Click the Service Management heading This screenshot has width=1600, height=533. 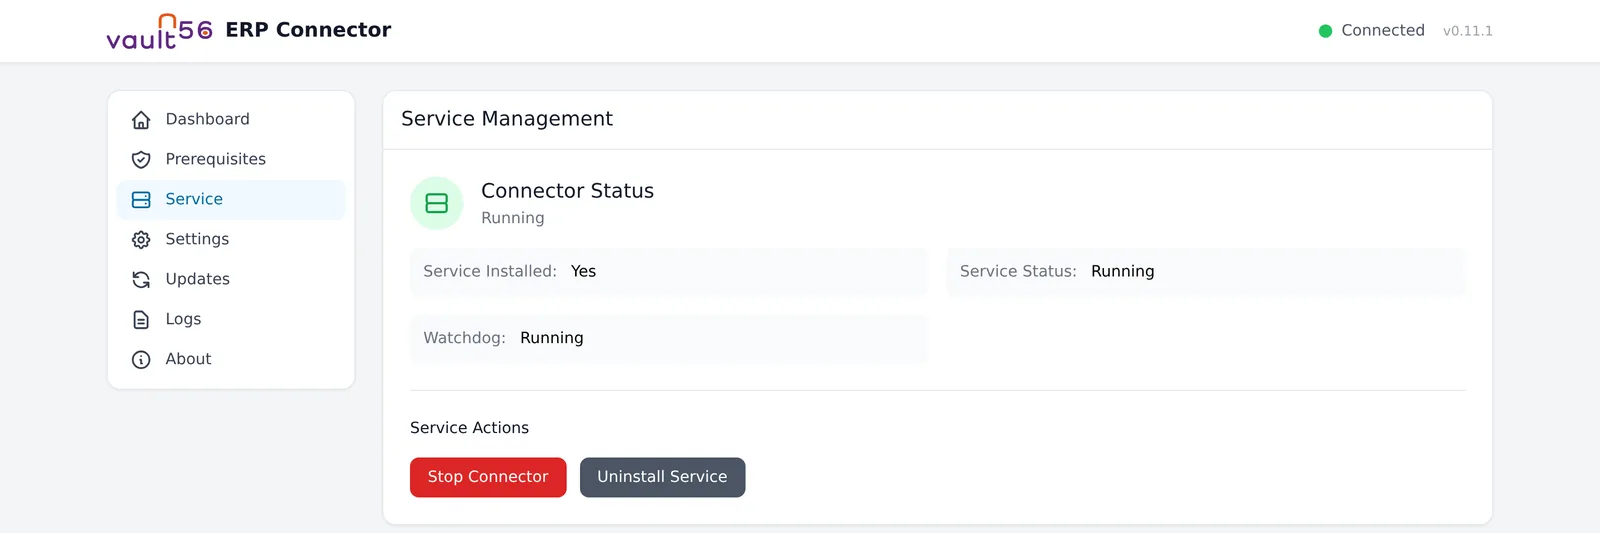click(x=507, y=119)
